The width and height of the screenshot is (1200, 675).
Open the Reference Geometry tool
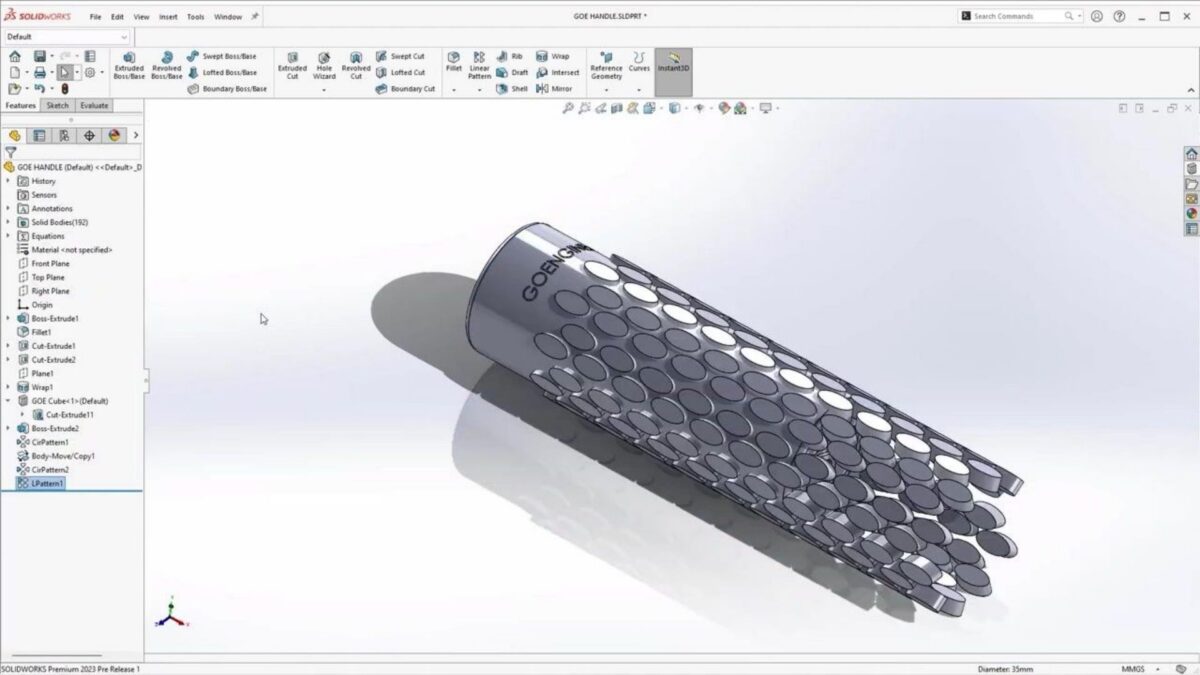point(606,65)
